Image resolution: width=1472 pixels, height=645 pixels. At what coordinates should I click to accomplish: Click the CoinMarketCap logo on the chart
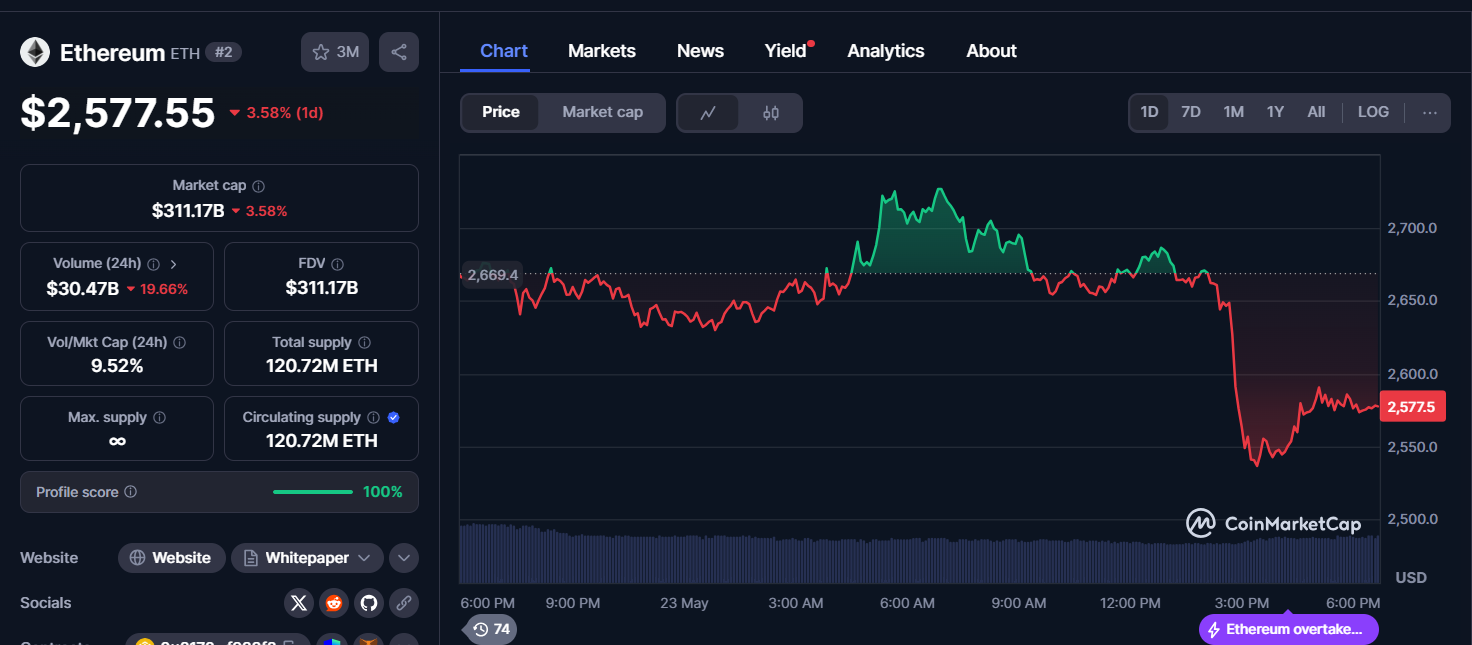pyautogui.click(x=1273, y=523)
